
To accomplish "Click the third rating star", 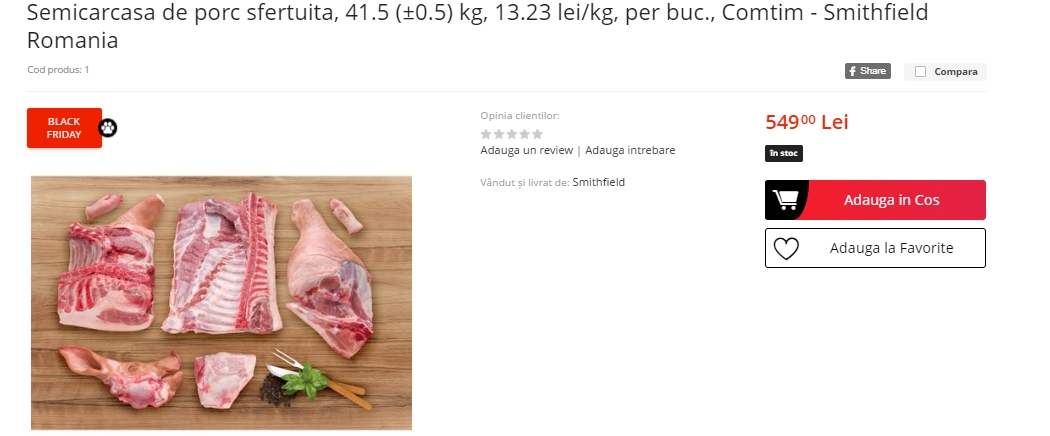I will pyautogui.click(x=512, y=134).
